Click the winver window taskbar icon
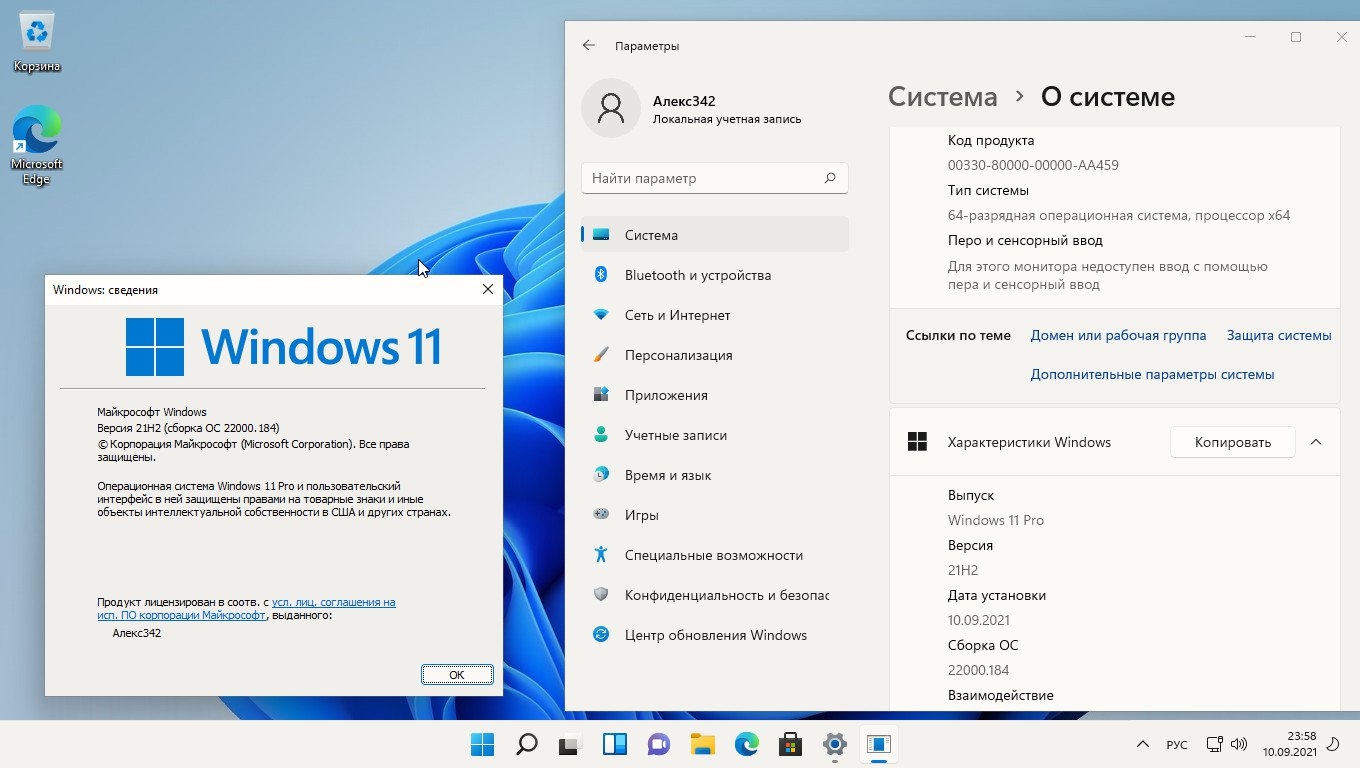 pos(878,744)
